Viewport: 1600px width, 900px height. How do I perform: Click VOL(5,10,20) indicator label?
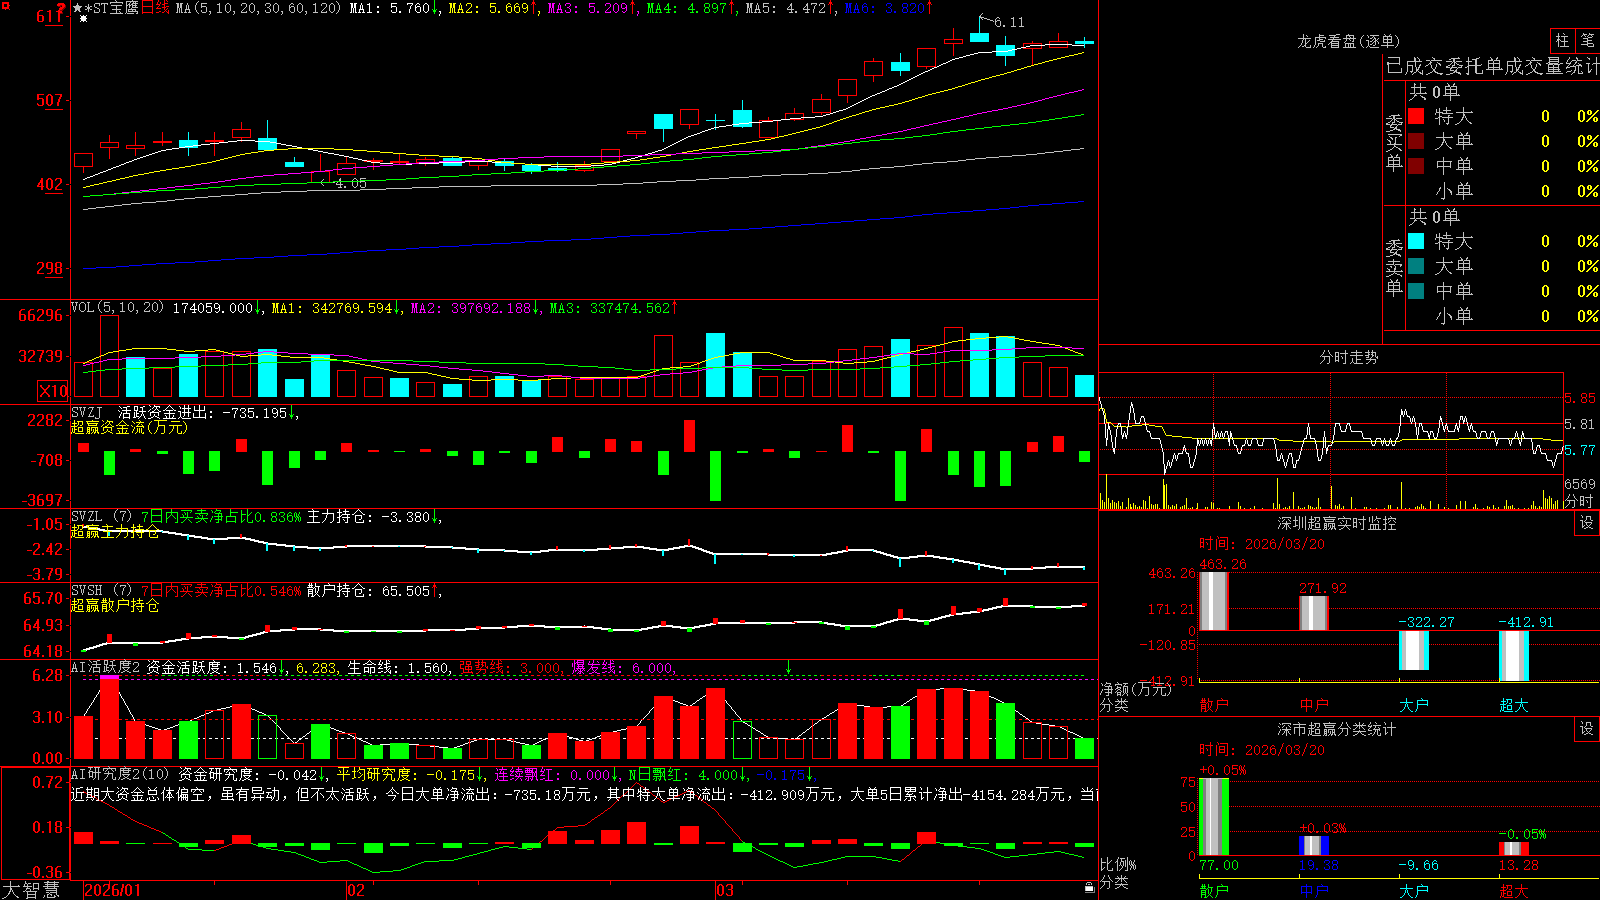click(117, 308)
